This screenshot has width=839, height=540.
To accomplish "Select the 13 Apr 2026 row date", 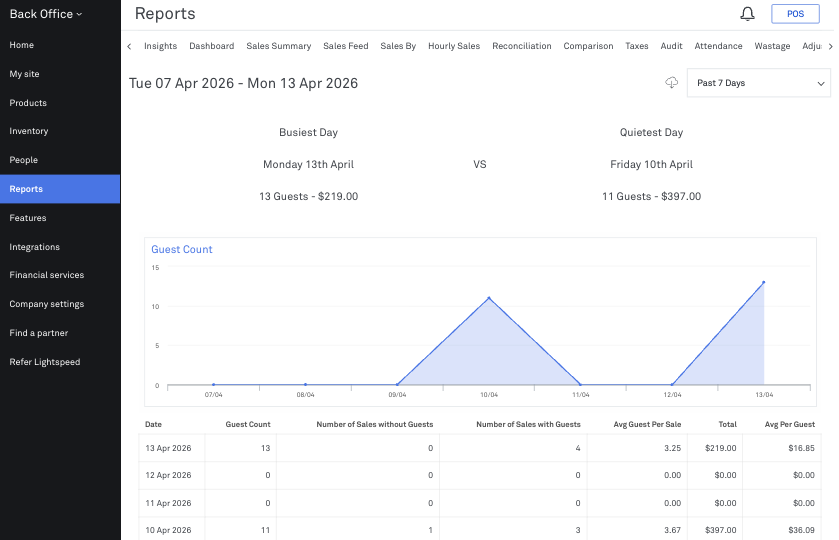I will 168,448.
